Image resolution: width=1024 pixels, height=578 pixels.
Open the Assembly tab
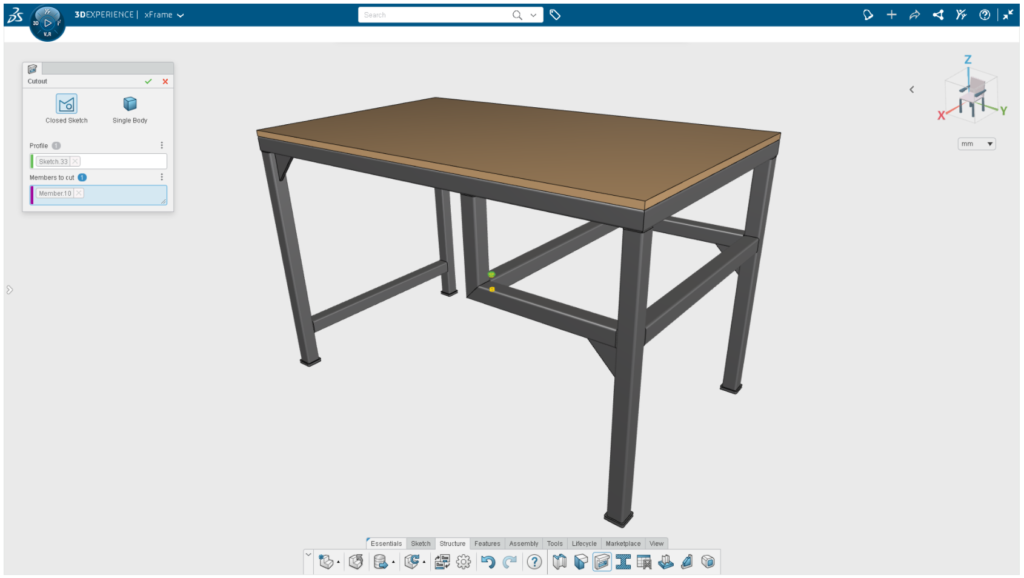(x=523, y=543)
